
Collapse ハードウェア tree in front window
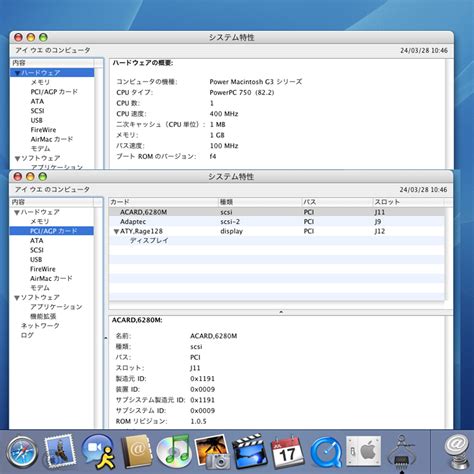tap(17, 212)
